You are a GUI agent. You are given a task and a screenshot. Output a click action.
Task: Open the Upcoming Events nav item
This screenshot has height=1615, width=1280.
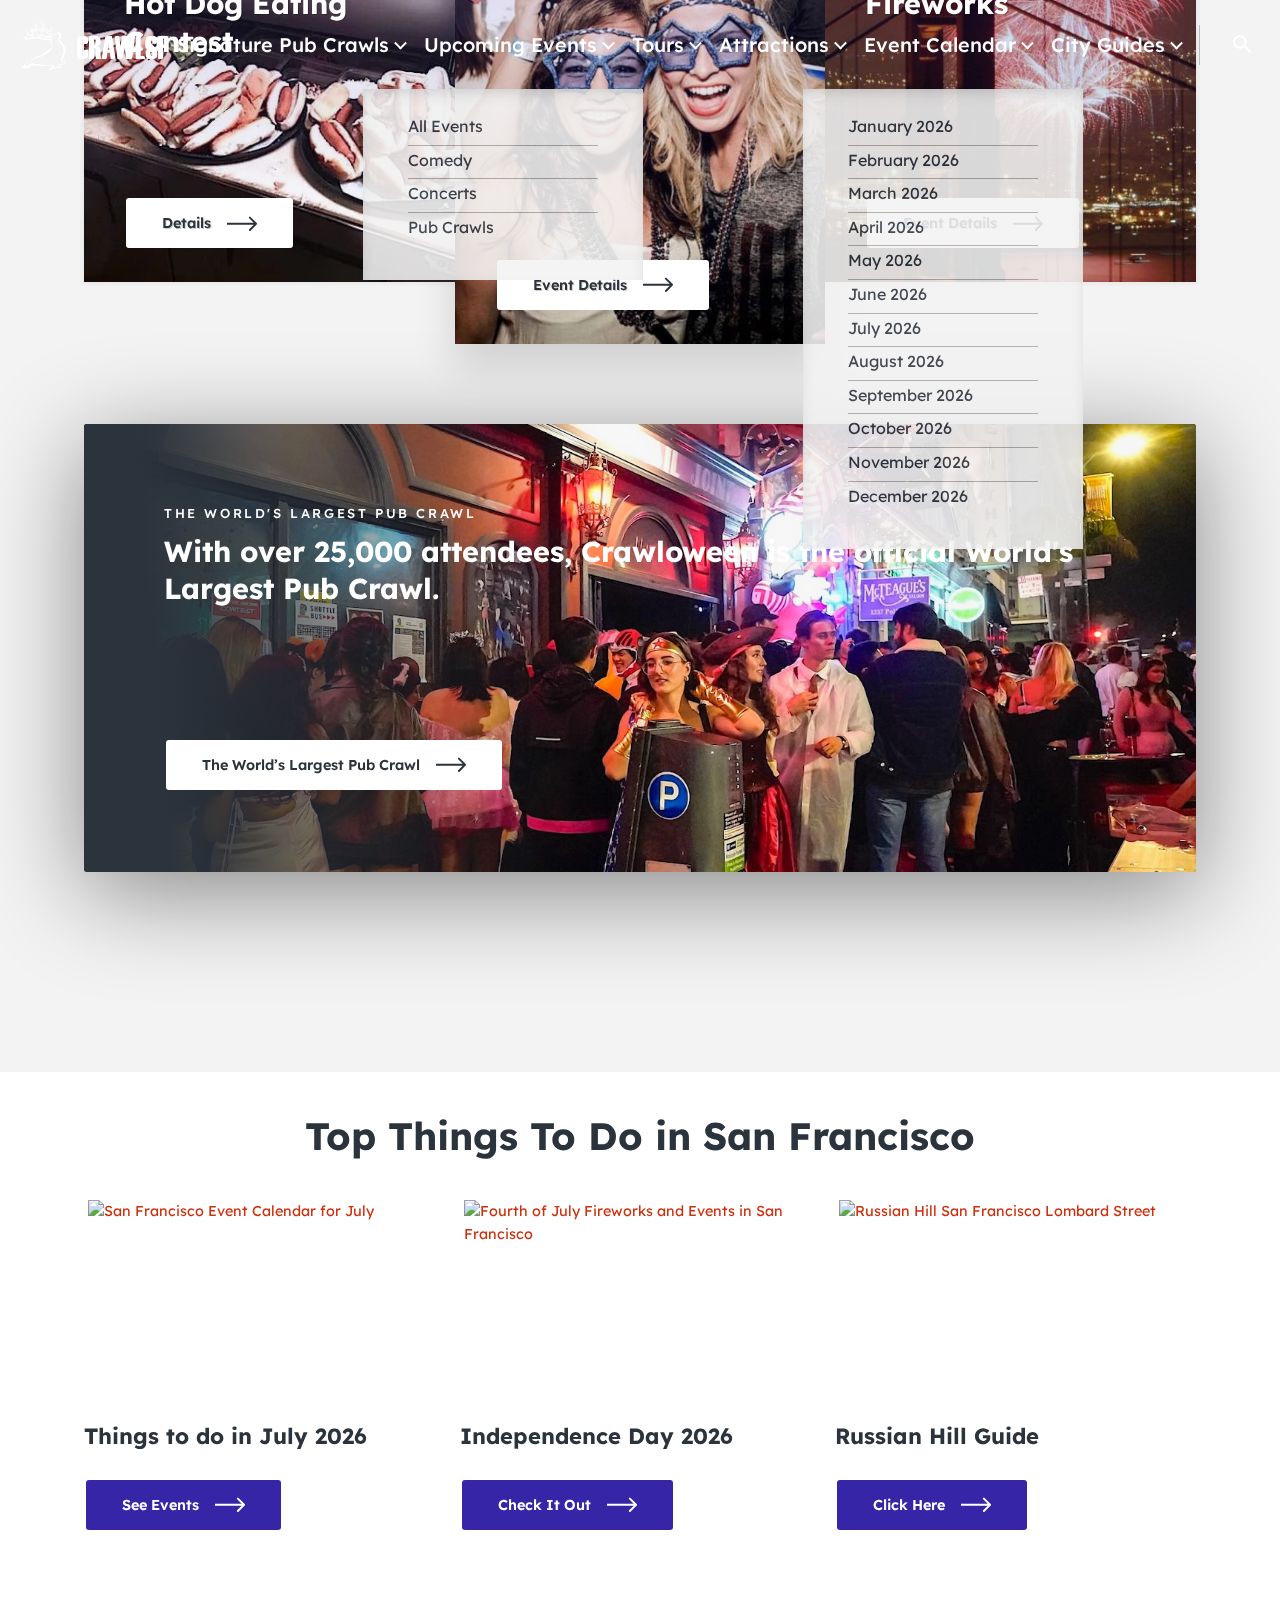click(510, 45)
